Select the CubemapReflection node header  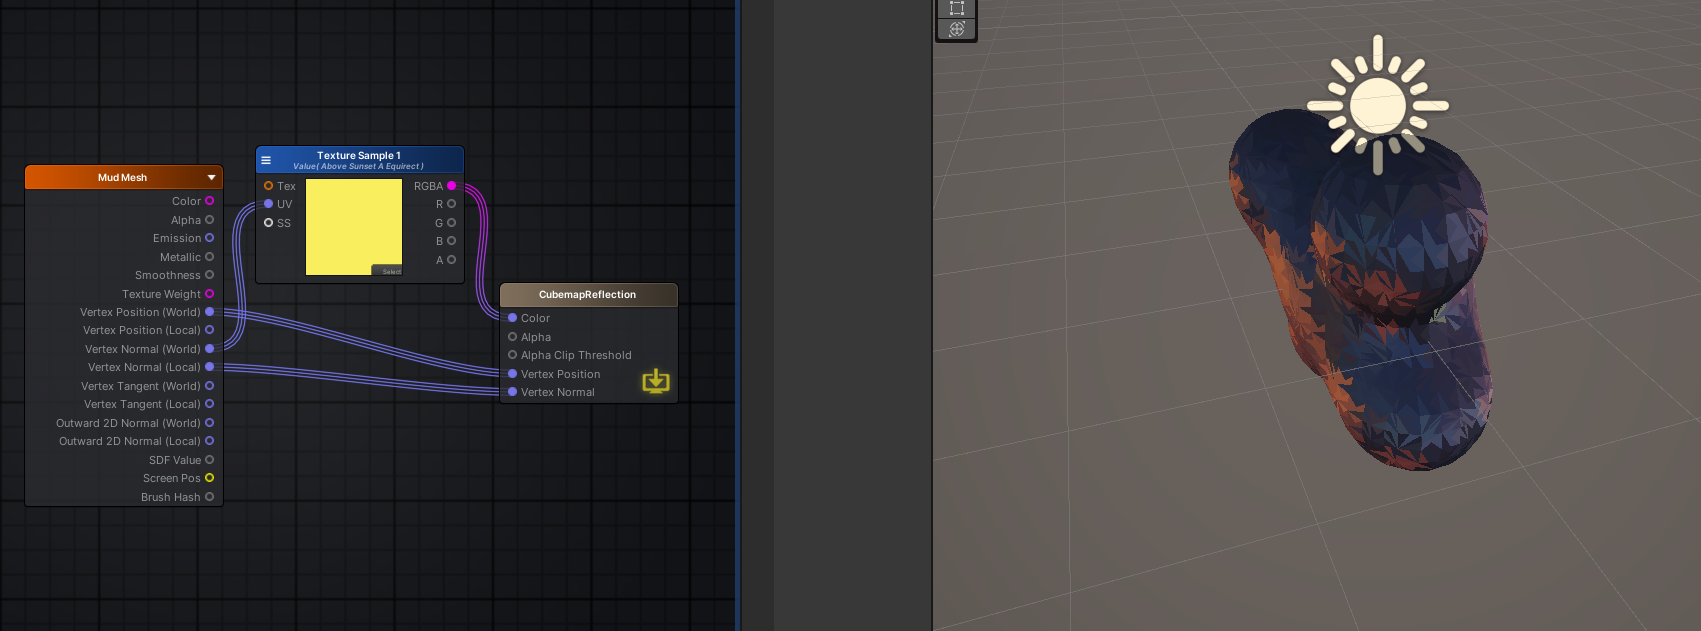[587, 295]
